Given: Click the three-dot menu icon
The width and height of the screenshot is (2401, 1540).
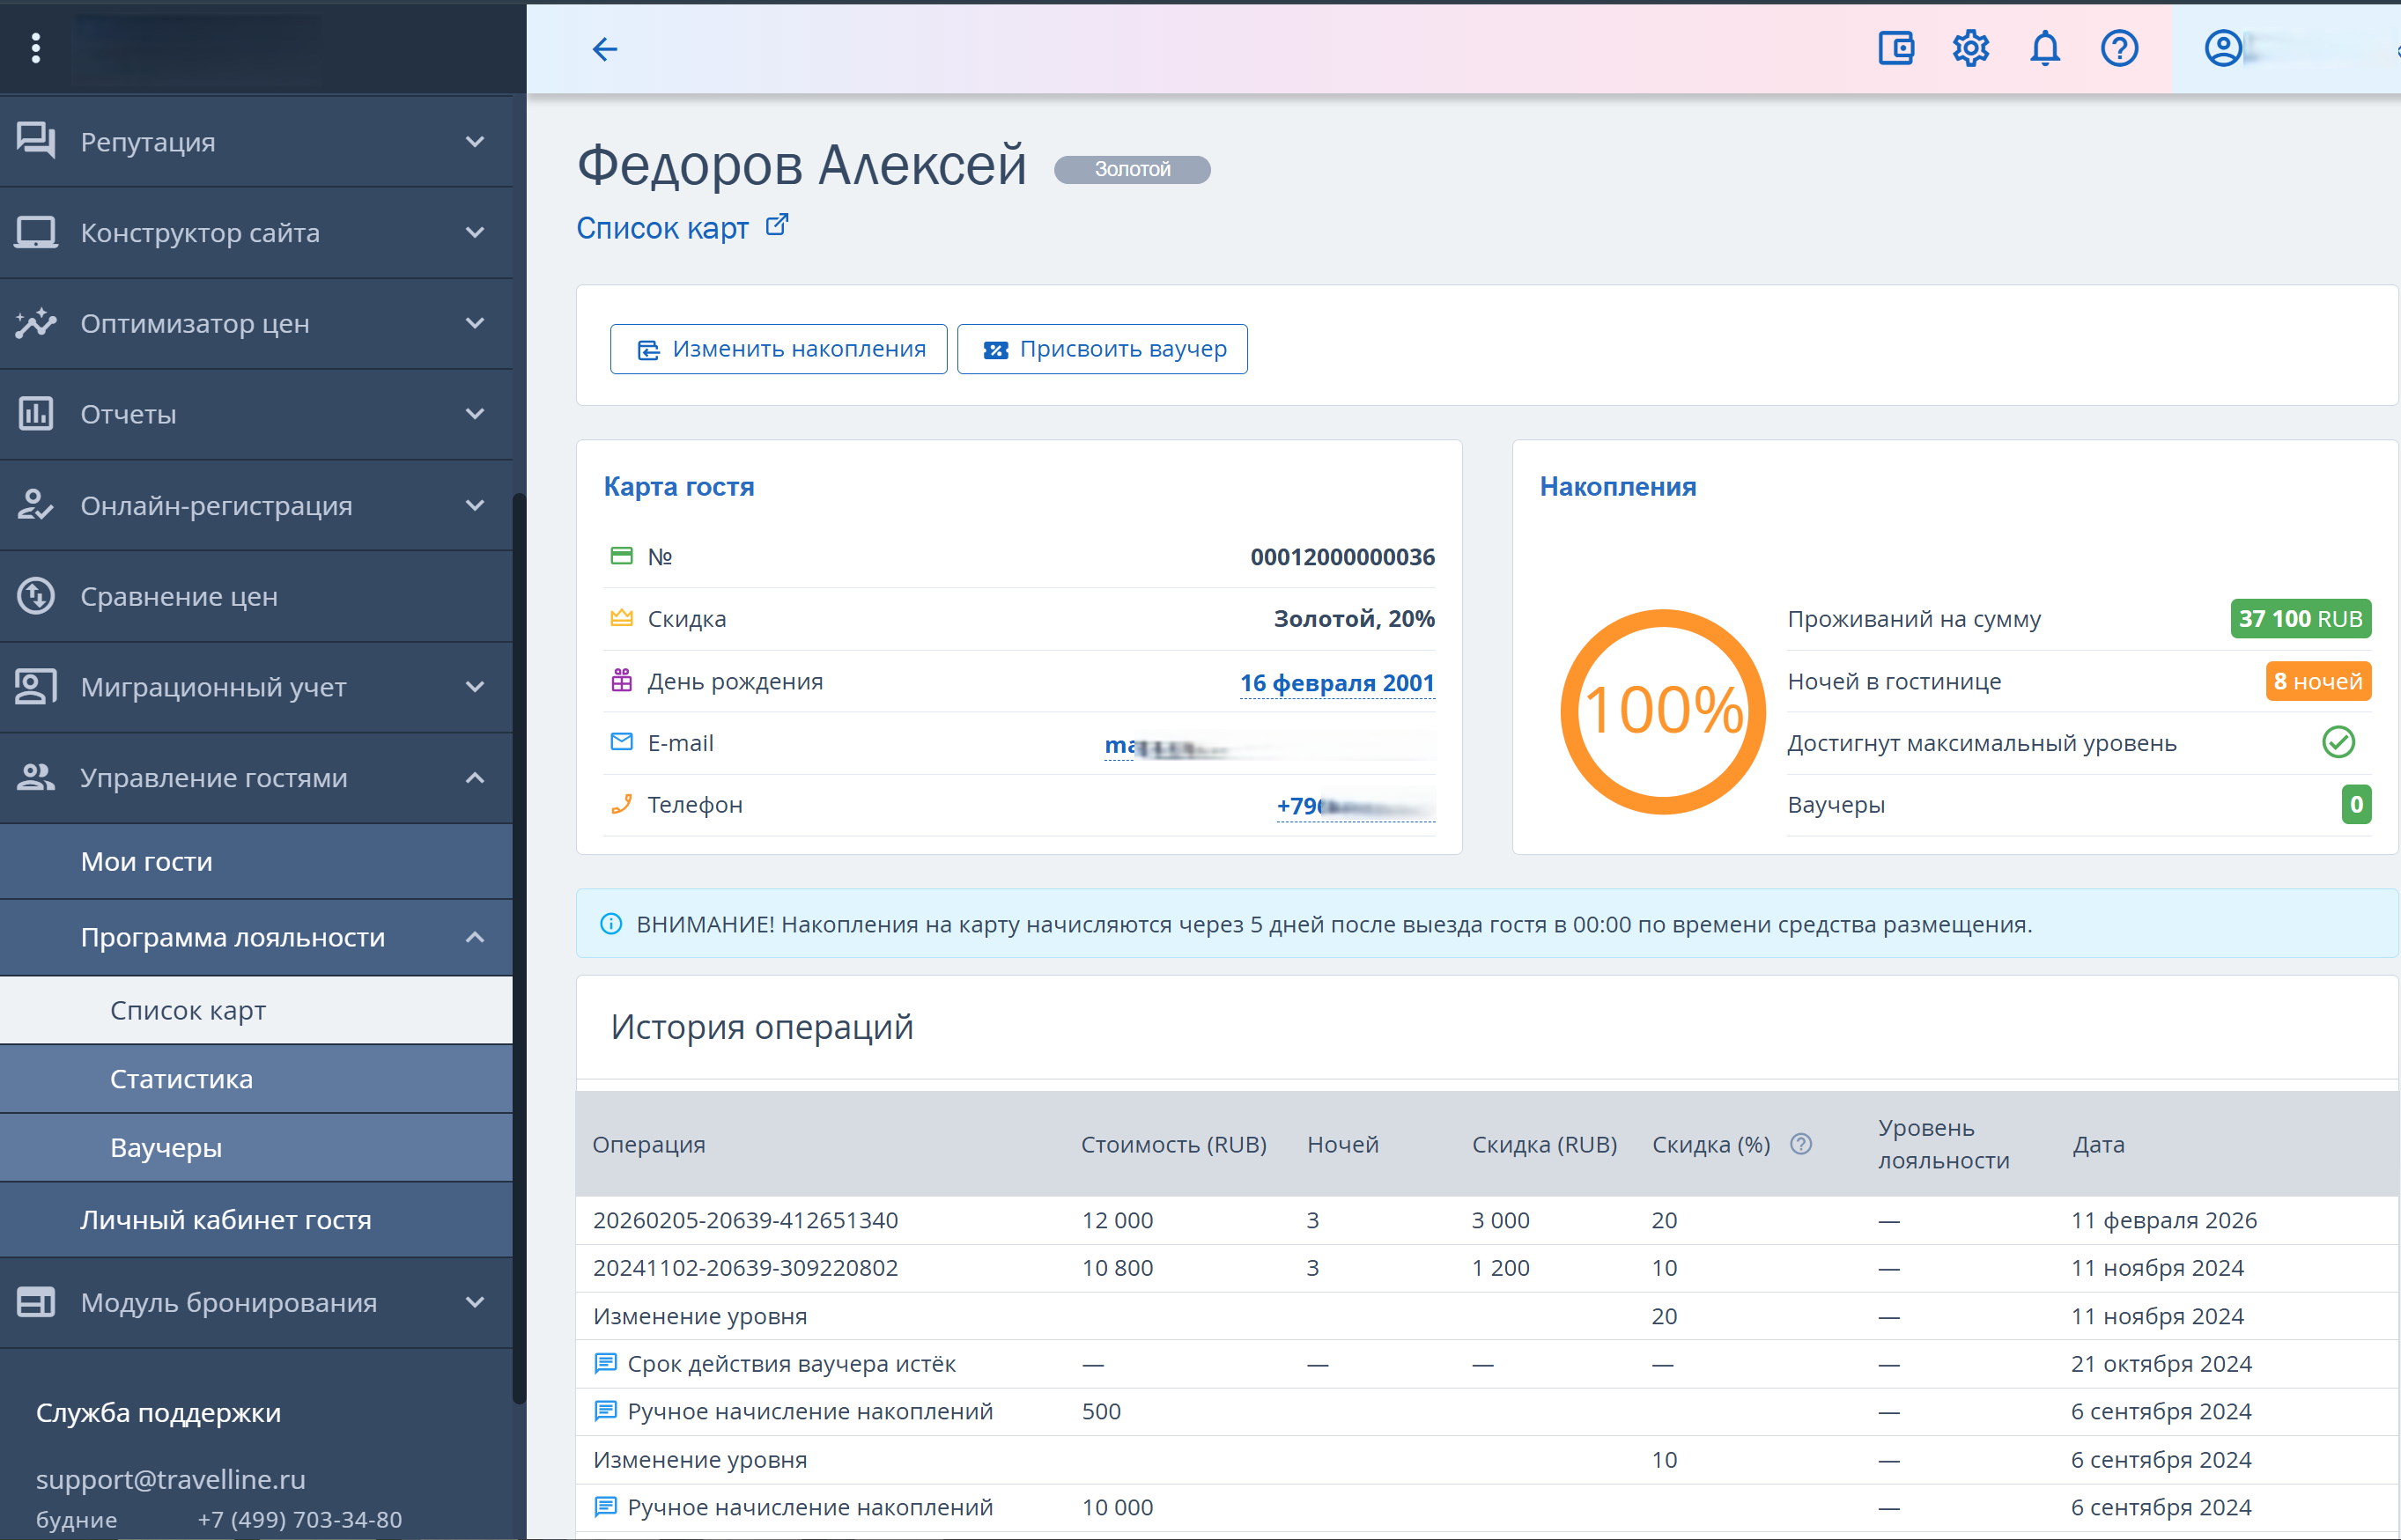Looking at the screenshot, I should [36, 48].
